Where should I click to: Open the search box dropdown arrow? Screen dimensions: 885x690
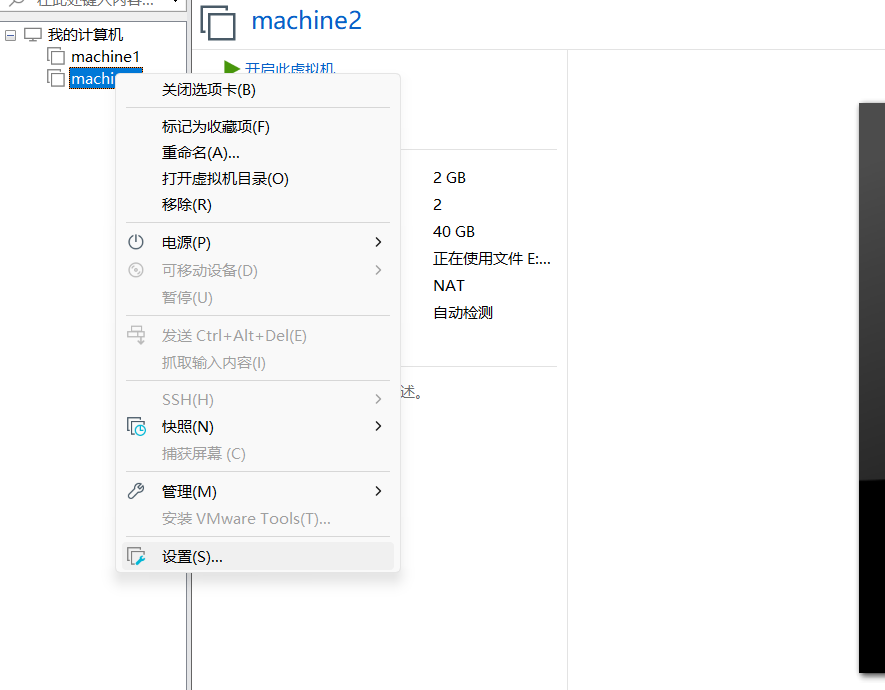(x=176, y=2)
